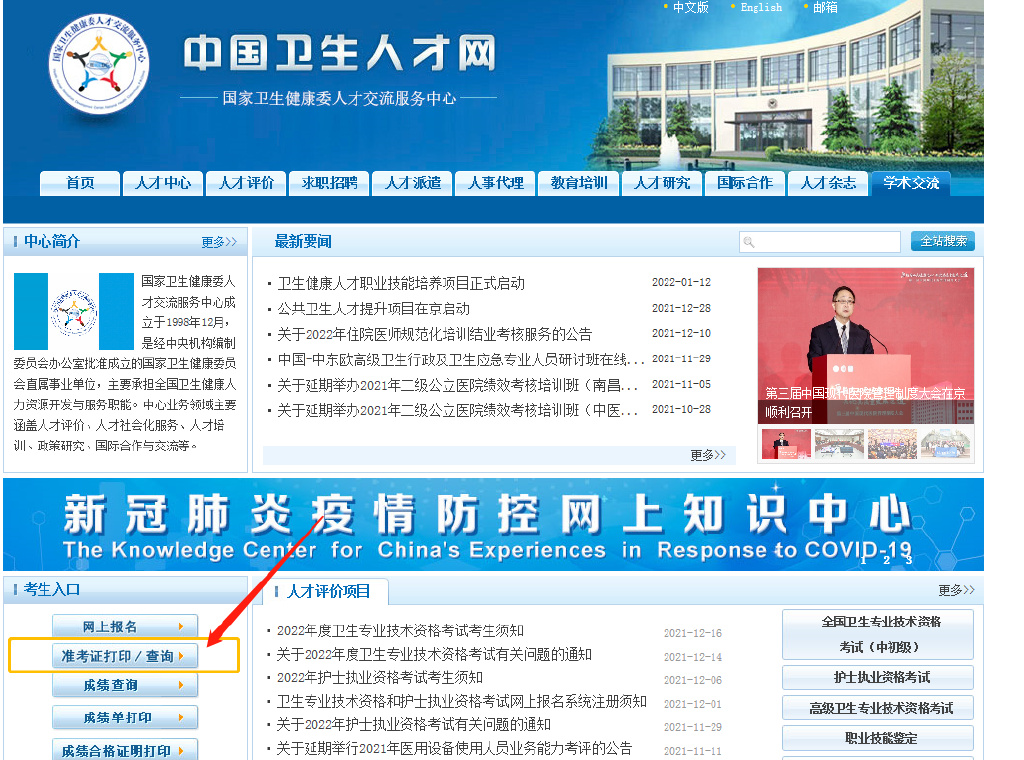1024x760 pixels.
Task: Click the search magnifier icon in search box
Action: click(x=749, y=242)
